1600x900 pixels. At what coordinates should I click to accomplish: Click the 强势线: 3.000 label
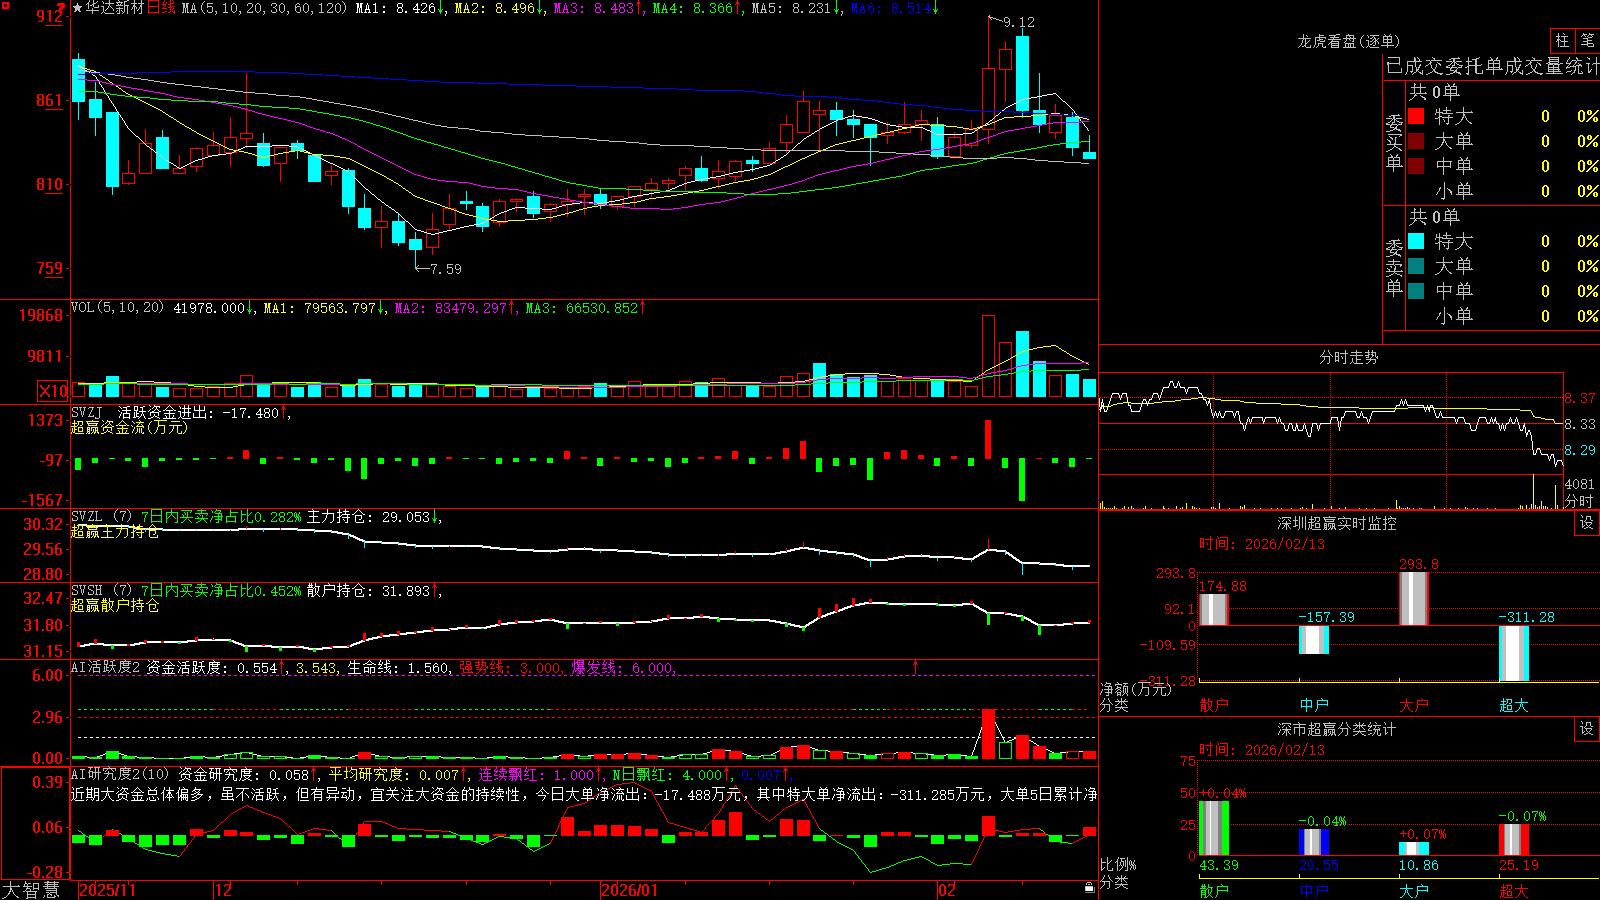point(511,667)
